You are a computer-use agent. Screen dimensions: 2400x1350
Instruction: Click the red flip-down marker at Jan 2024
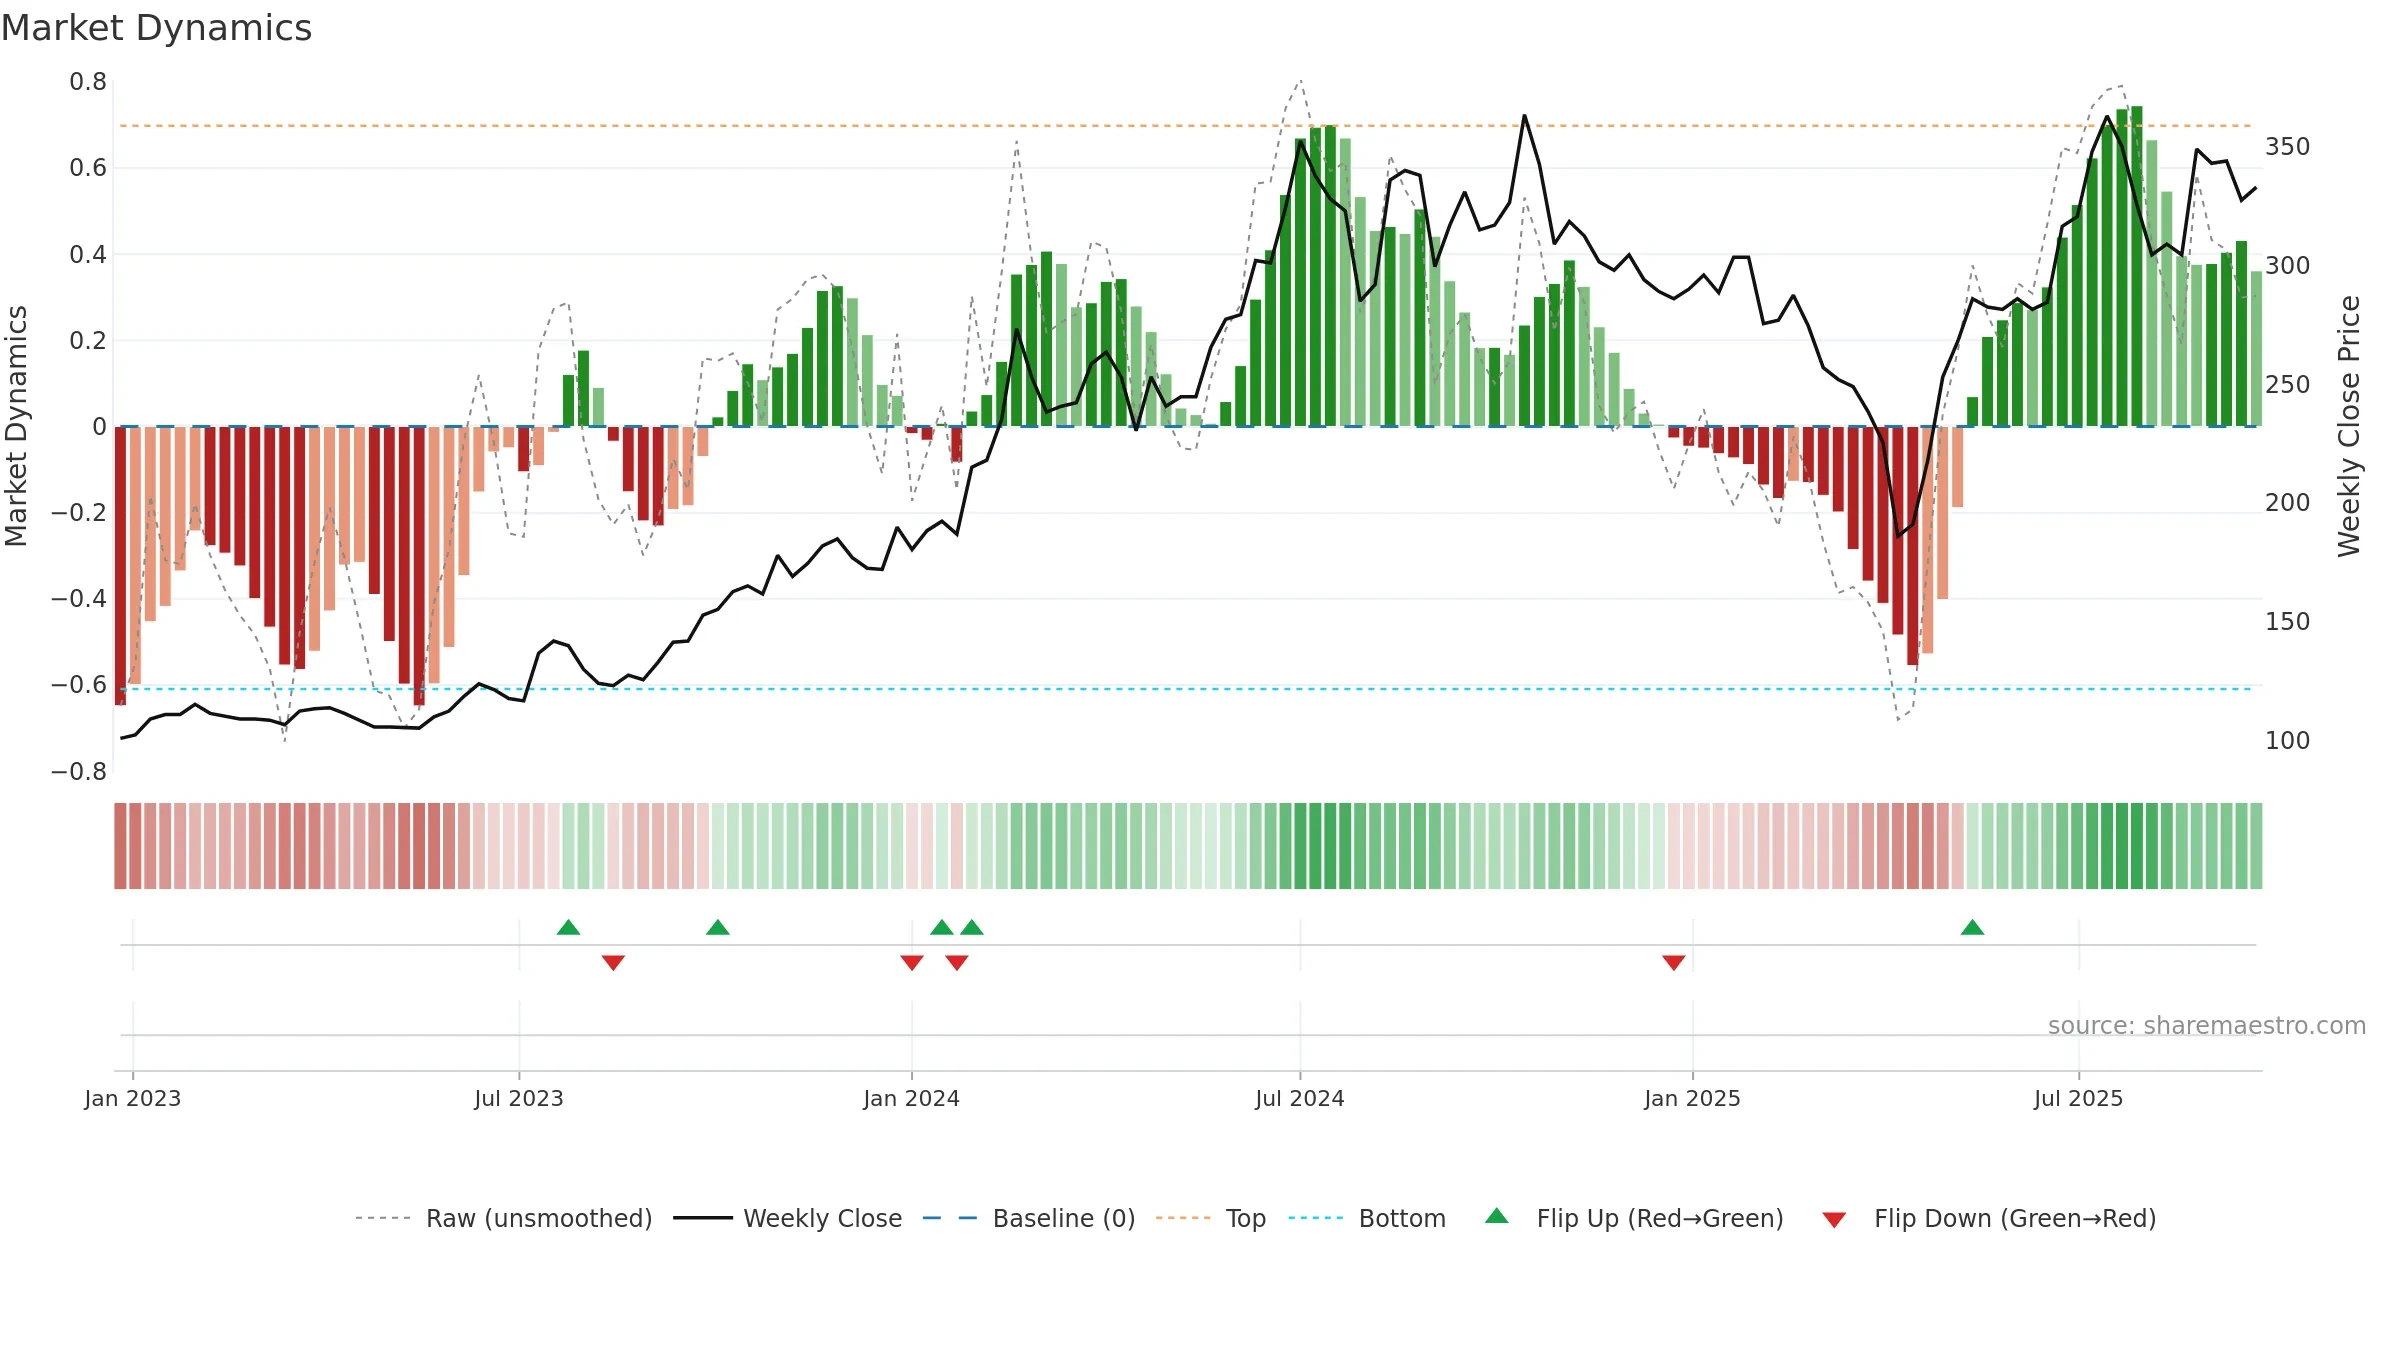912,962
